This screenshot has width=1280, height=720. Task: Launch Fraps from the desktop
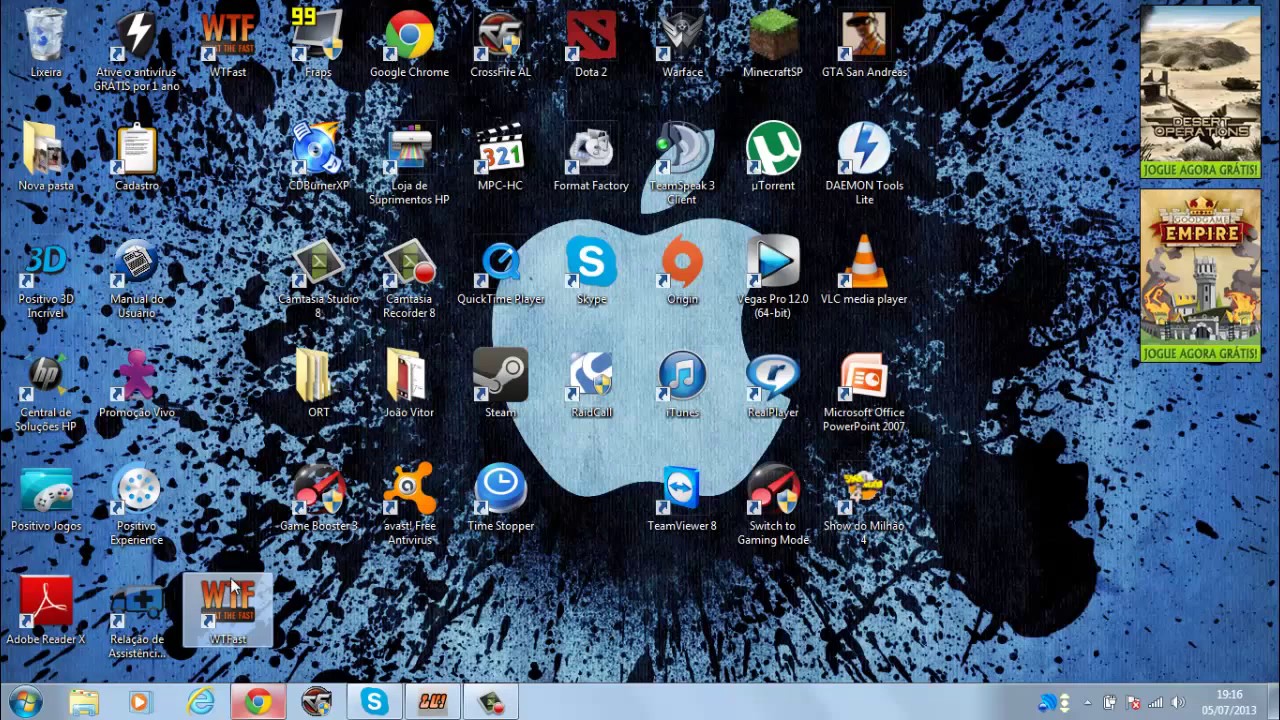(318, 43)
